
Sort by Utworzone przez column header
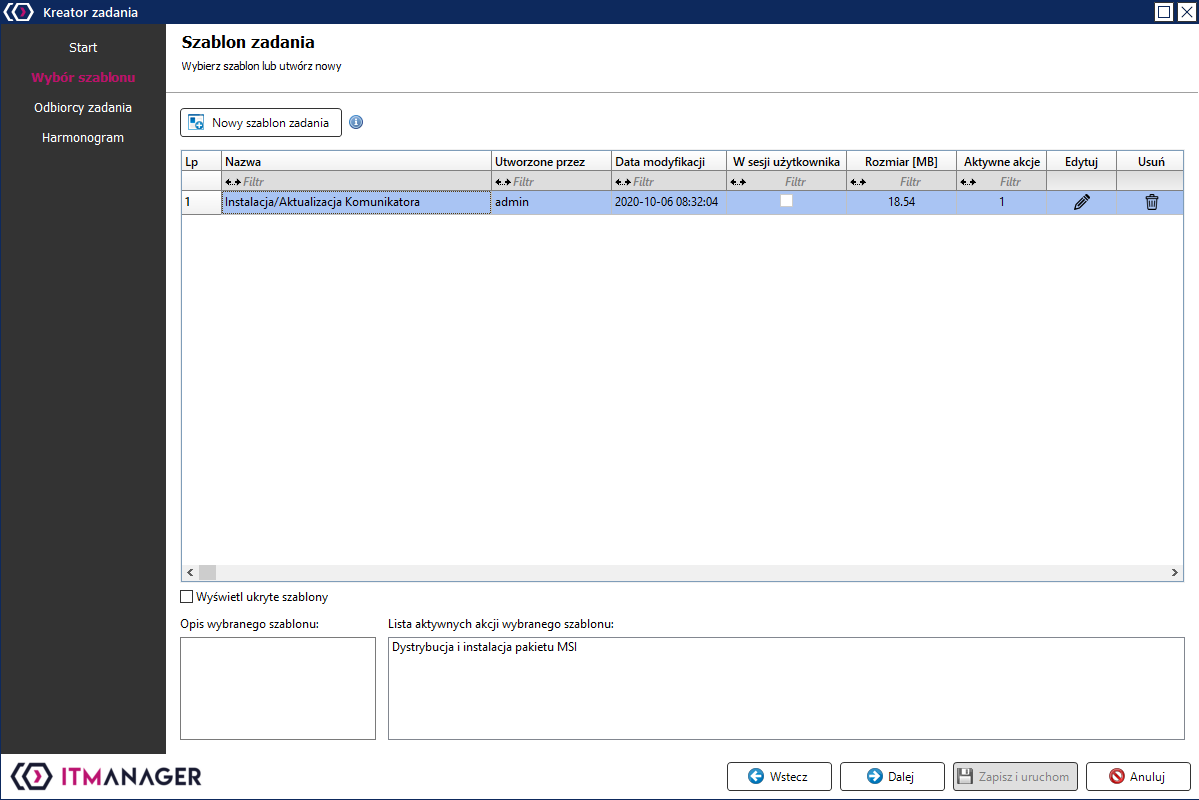tap(551, 161)
